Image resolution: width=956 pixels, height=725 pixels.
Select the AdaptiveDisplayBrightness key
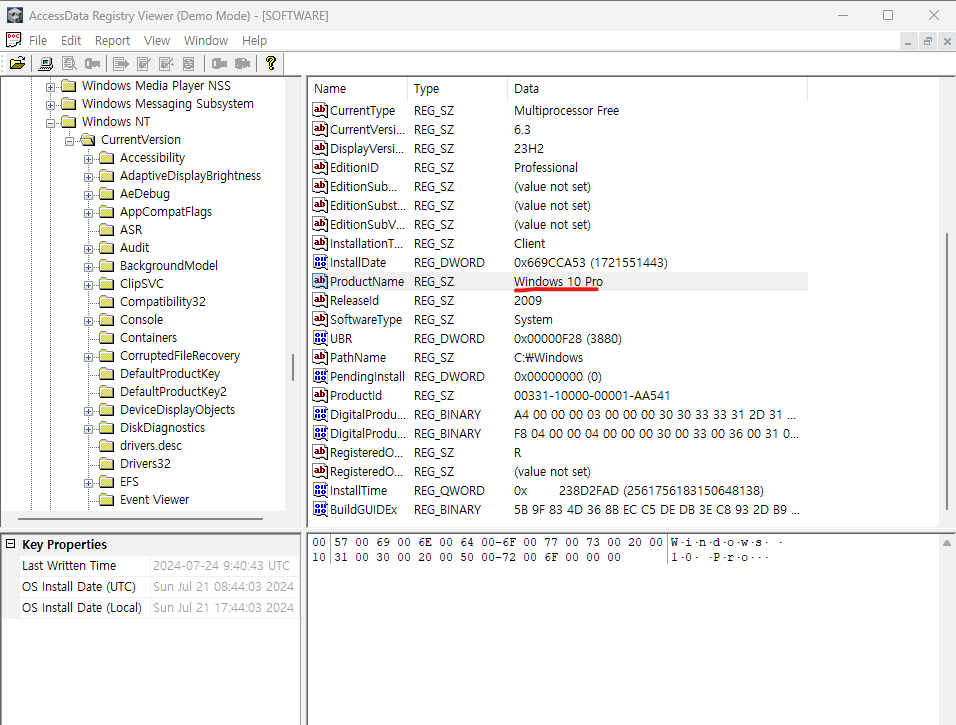click(190, 176)
